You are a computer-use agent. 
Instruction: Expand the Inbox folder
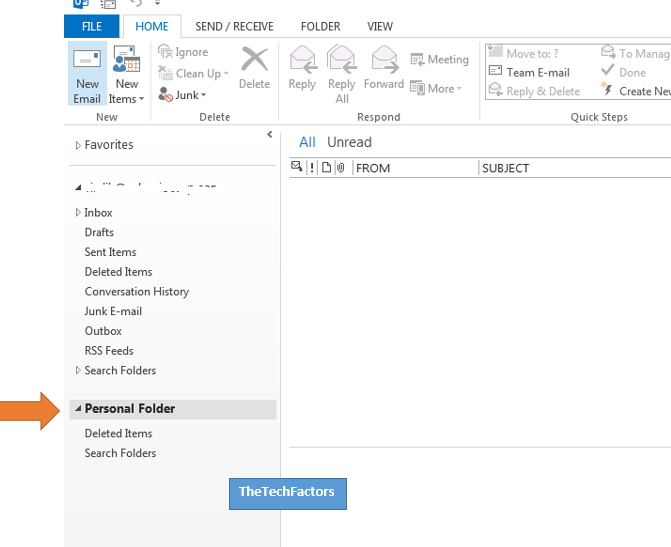[78, 212]
